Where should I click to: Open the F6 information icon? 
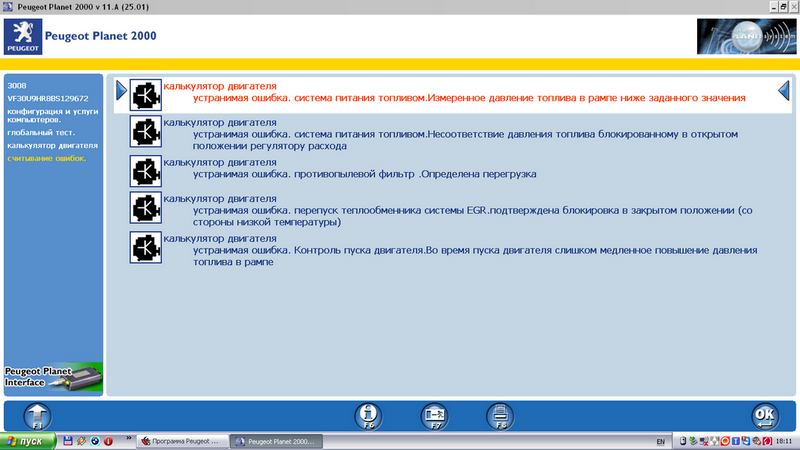[369, 415]
